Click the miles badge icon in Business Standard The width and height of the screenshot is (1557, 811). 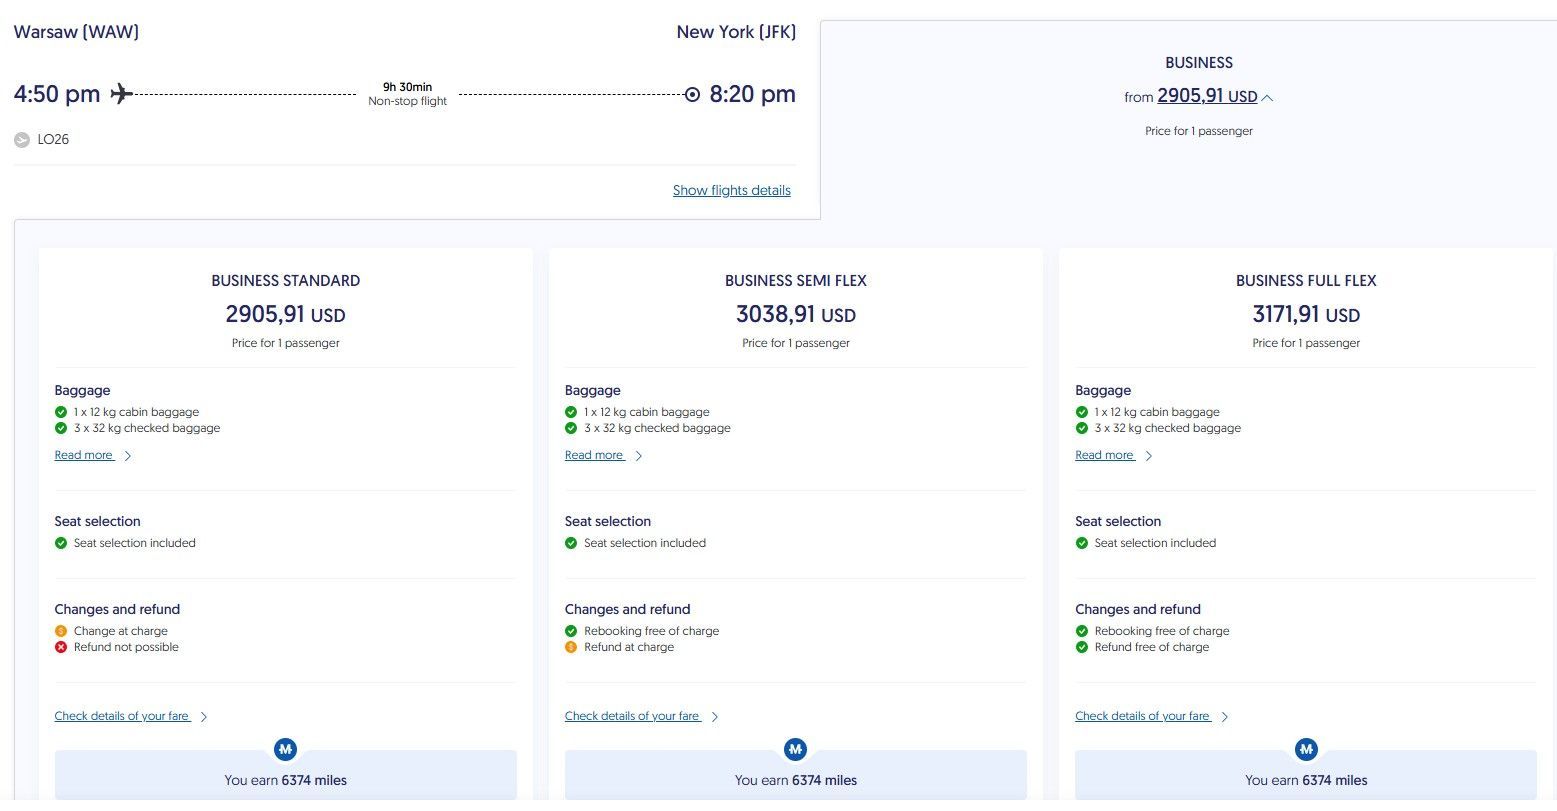click(x=286, y=748)
